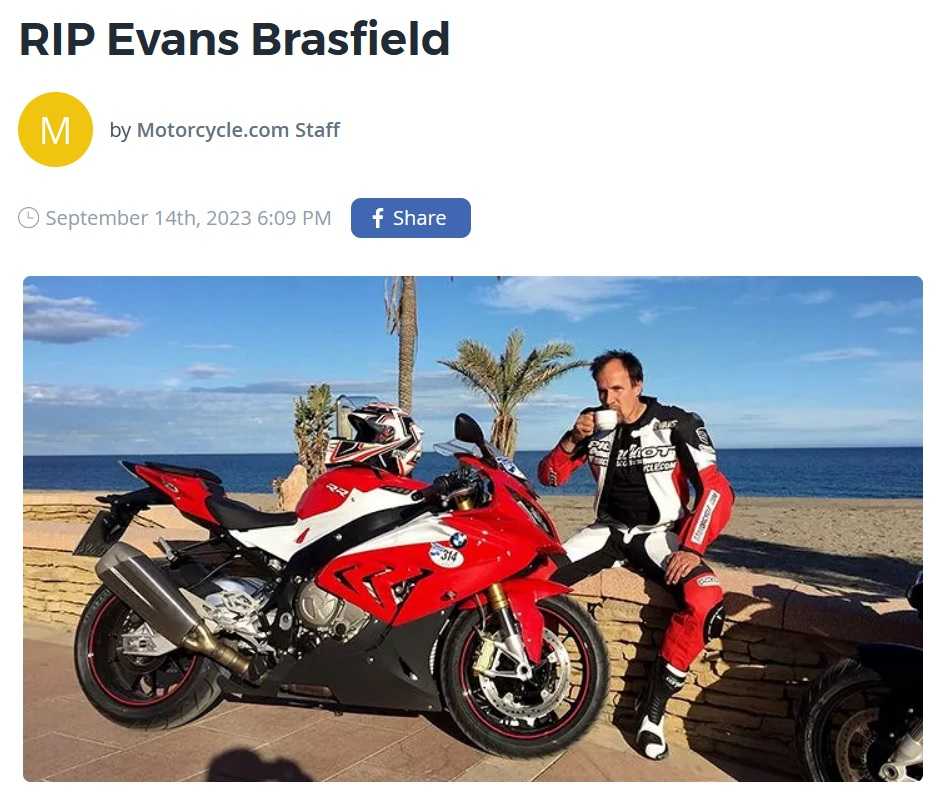Screen dimensions: 942x801
Task: Open the Motorcycle.com Staff author page
Action: (x=239, y=130)
